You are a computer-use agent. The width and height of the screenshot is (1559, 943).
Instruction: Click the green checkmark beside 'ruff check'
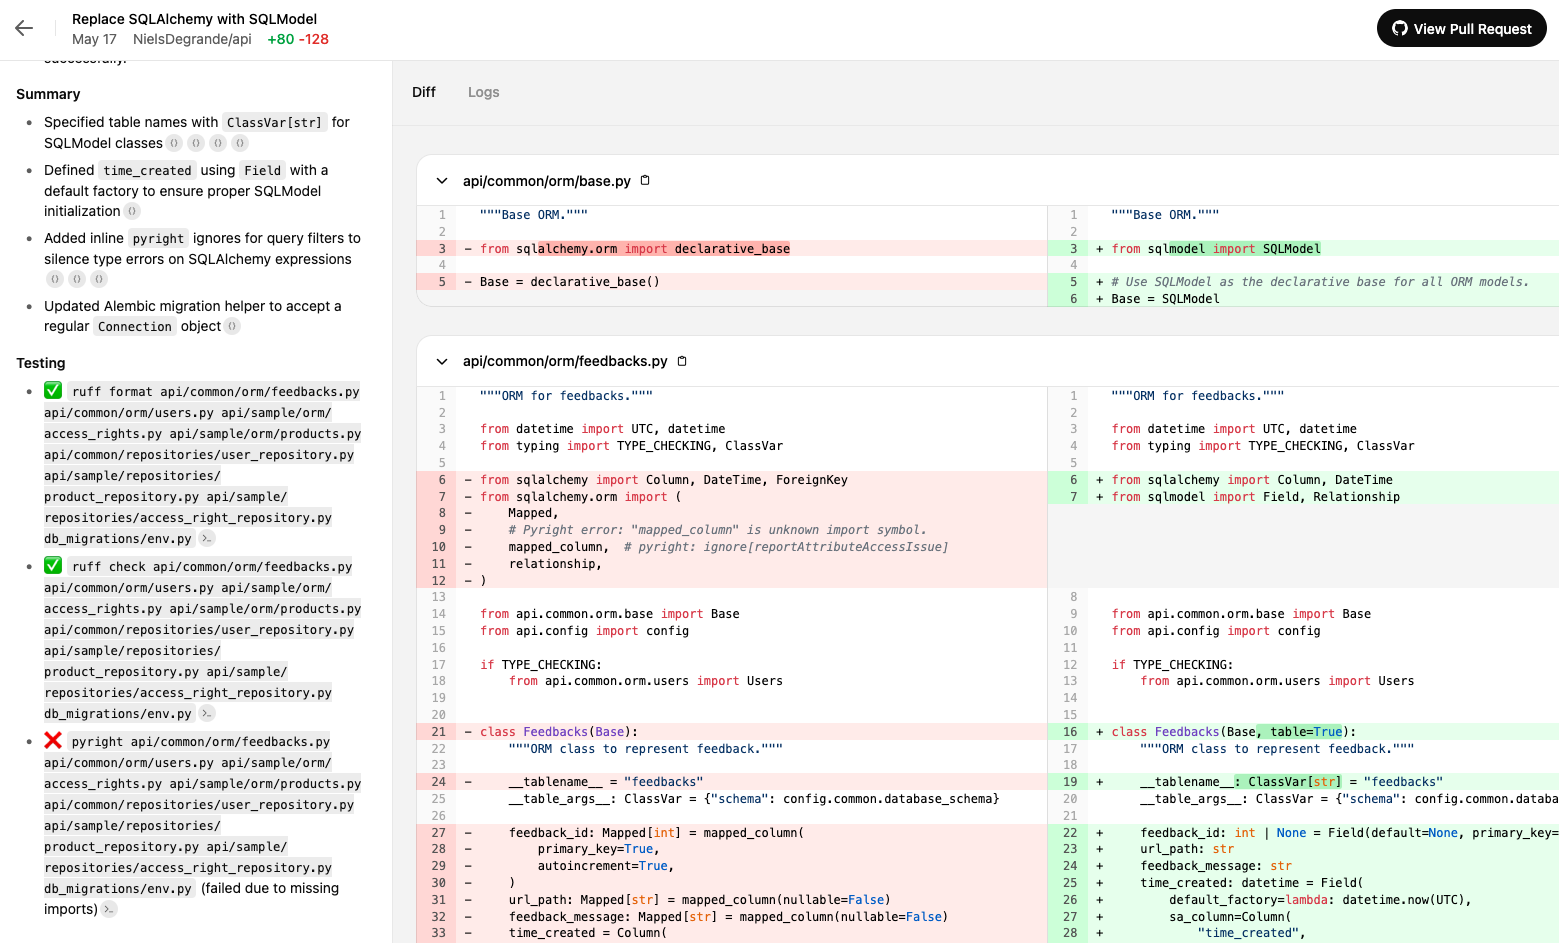pos(53,566)
